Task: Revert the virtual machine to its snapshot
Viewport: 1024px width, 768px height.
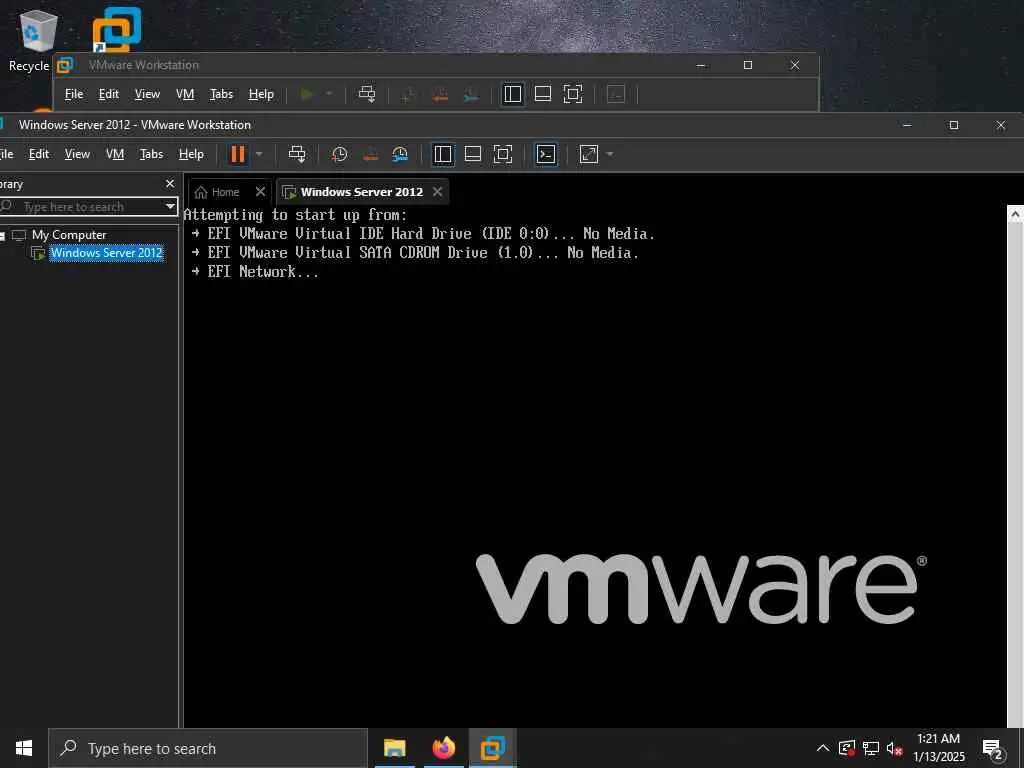Action: (370, 154)
